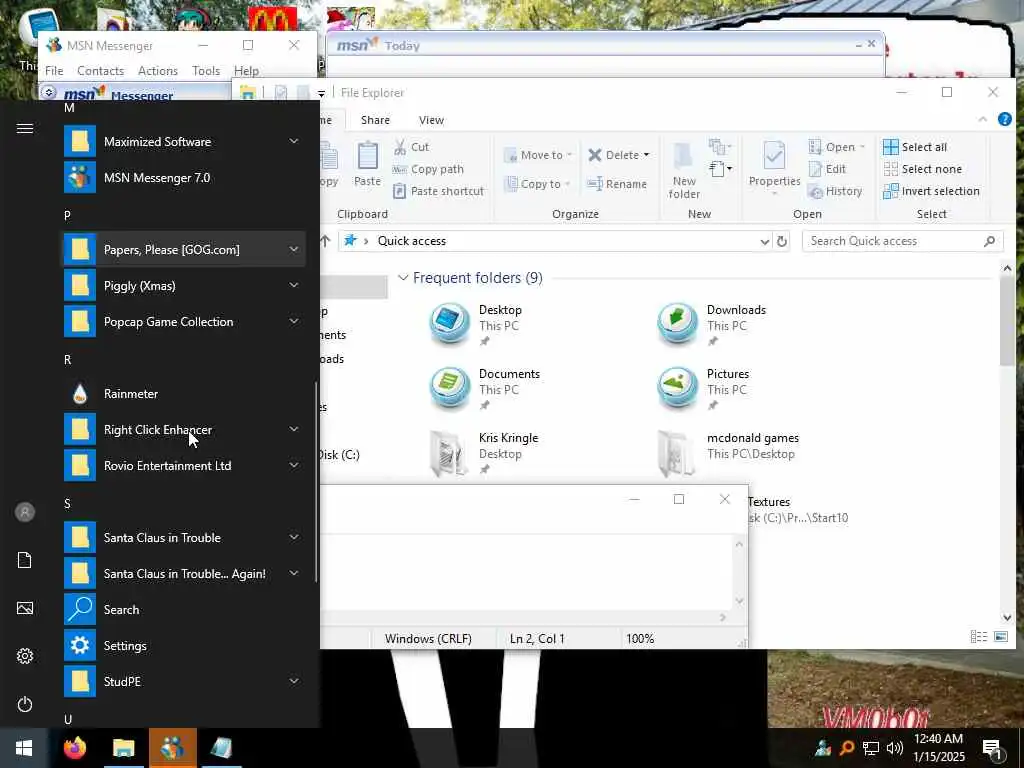Open MSN Messenger Actions menu
This screenshot has width=1024, height=768.
click(x=157, y=71)
